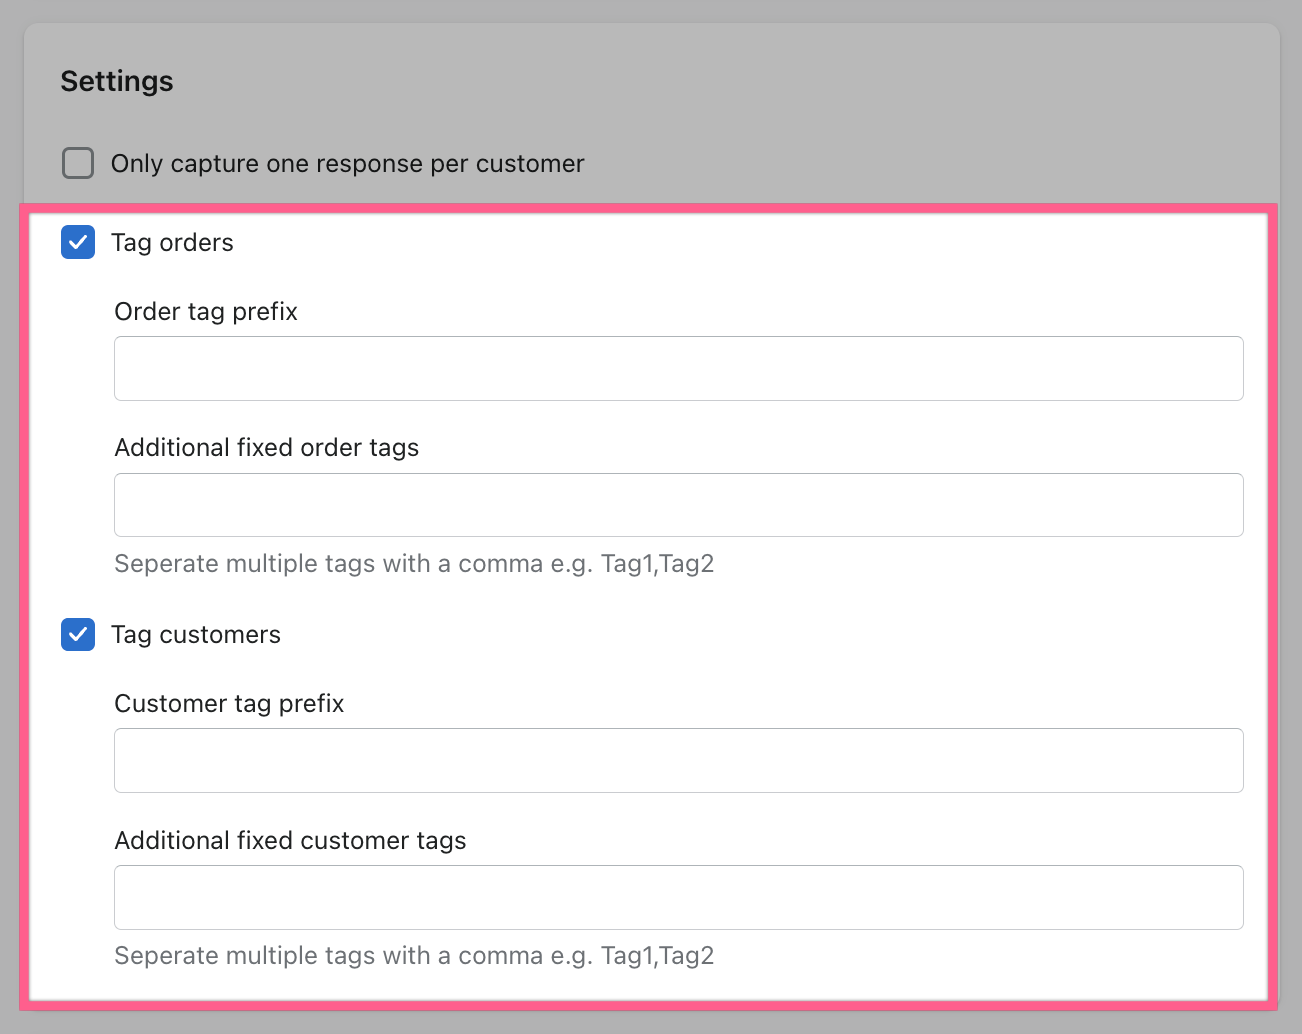This screenshot has width=1302, height=1034.
Task: Click the Settings heading
Action: click(117, 81)
